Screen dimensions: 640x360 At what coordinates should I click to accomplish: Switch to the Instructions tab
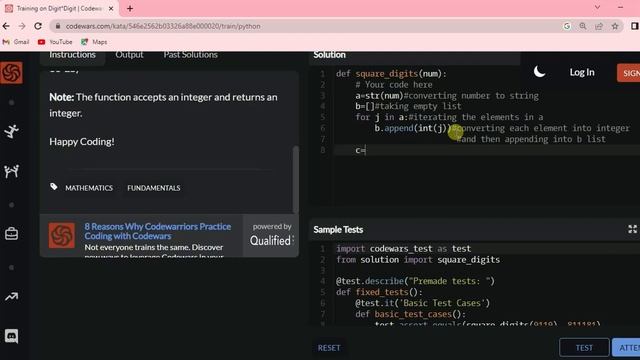tap(72, 55)
